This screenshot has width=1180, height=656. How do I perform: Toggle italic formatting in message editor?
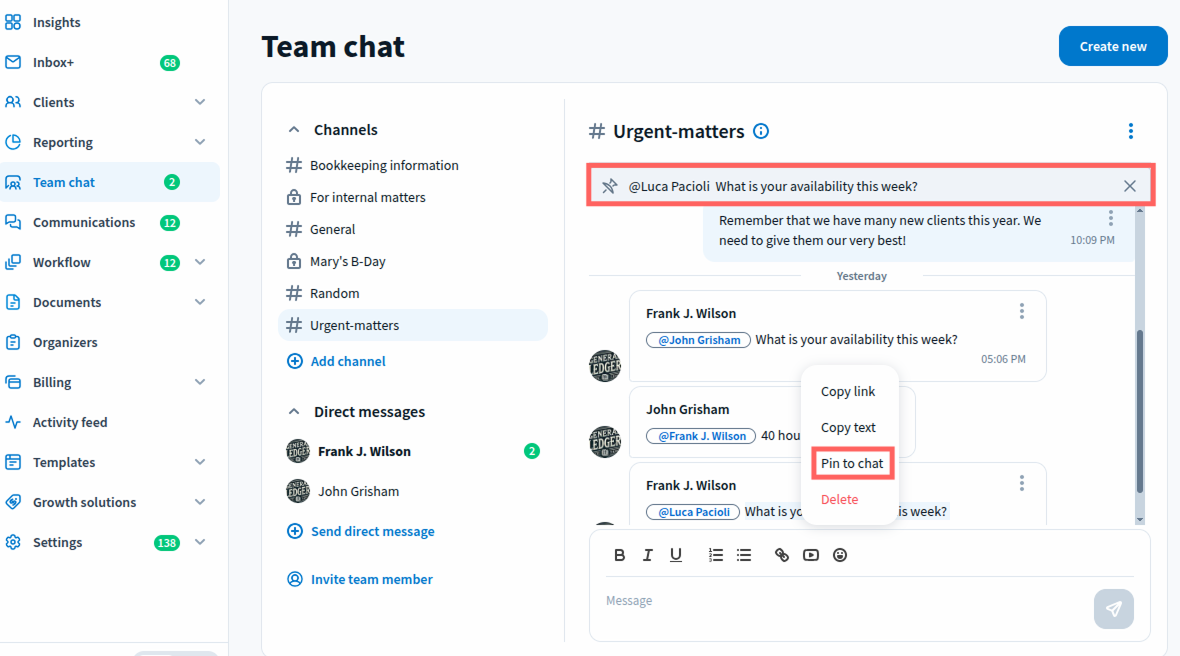[x=647, y=555]
